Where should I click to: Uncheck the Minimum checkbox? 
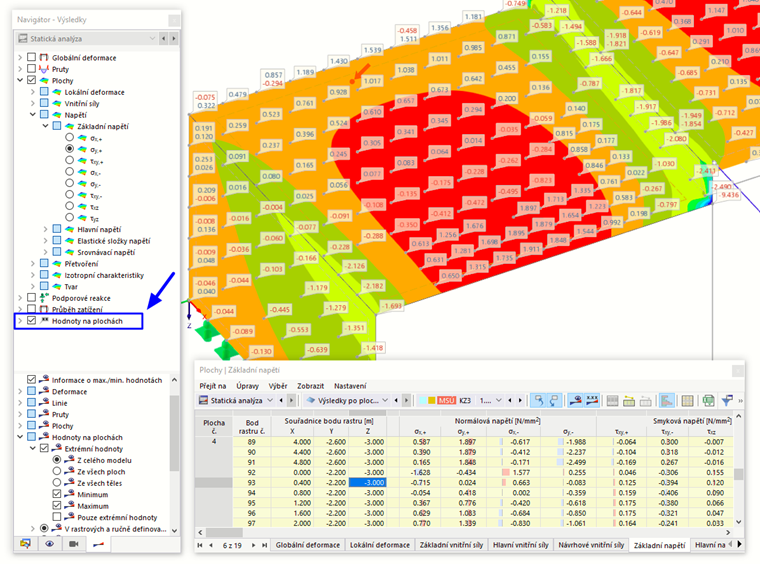pyautogui.click(x=57, y=494)
